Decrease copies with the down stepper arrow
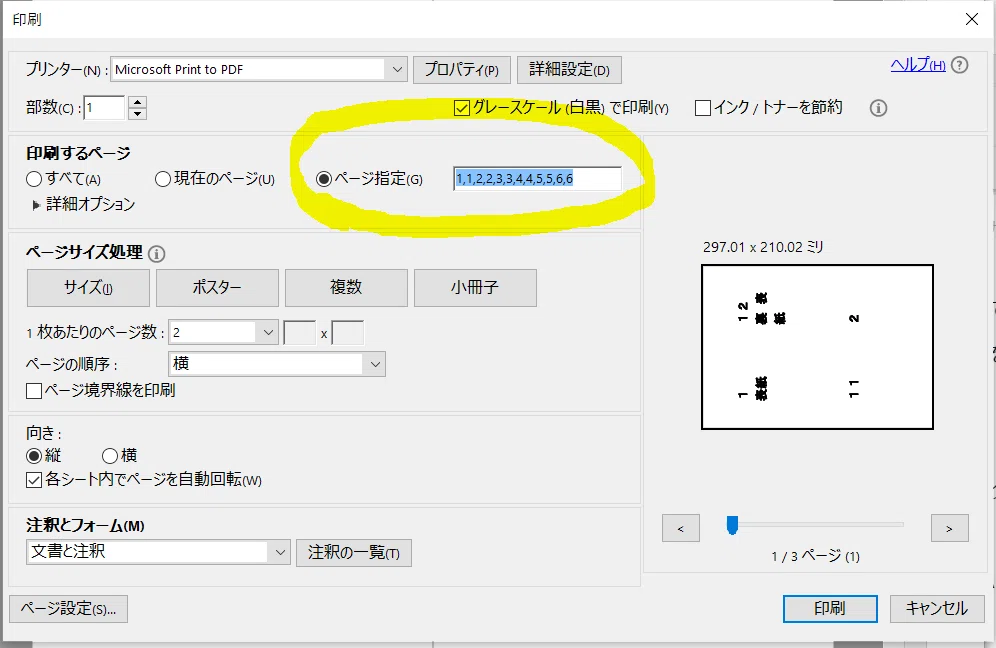 pos(137,114)
